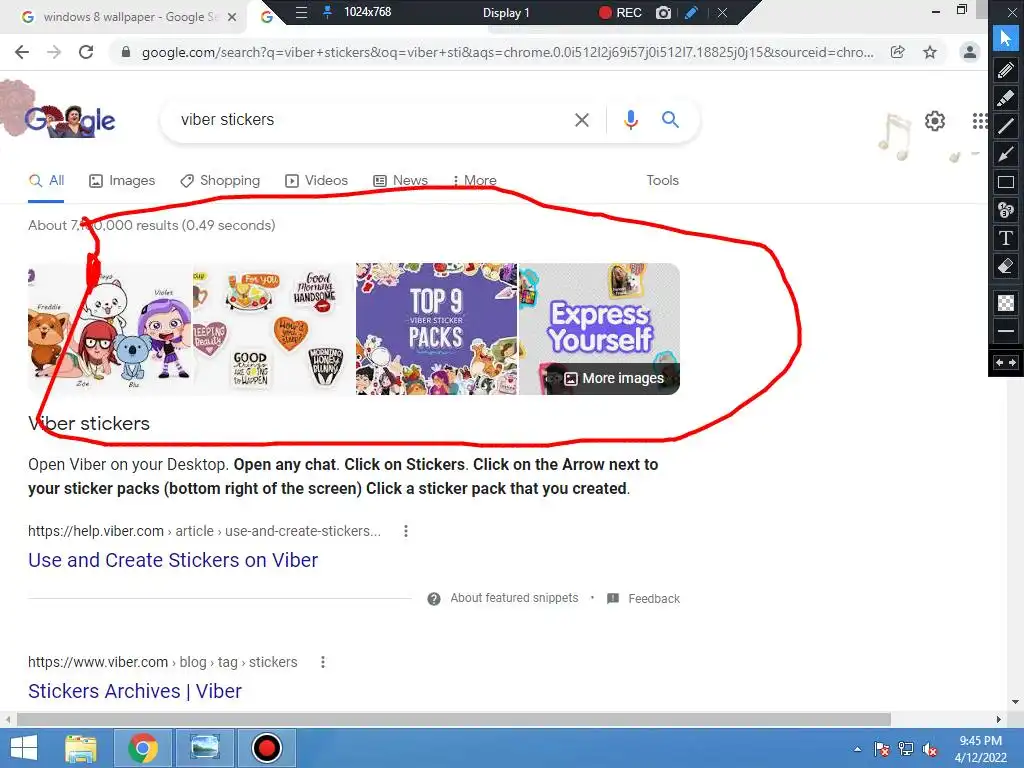The width and height of the screenshot is (1024, 768).
Task: Bookmark this page with the star icon
Action: pyautogui.click(x=930, y=52)
